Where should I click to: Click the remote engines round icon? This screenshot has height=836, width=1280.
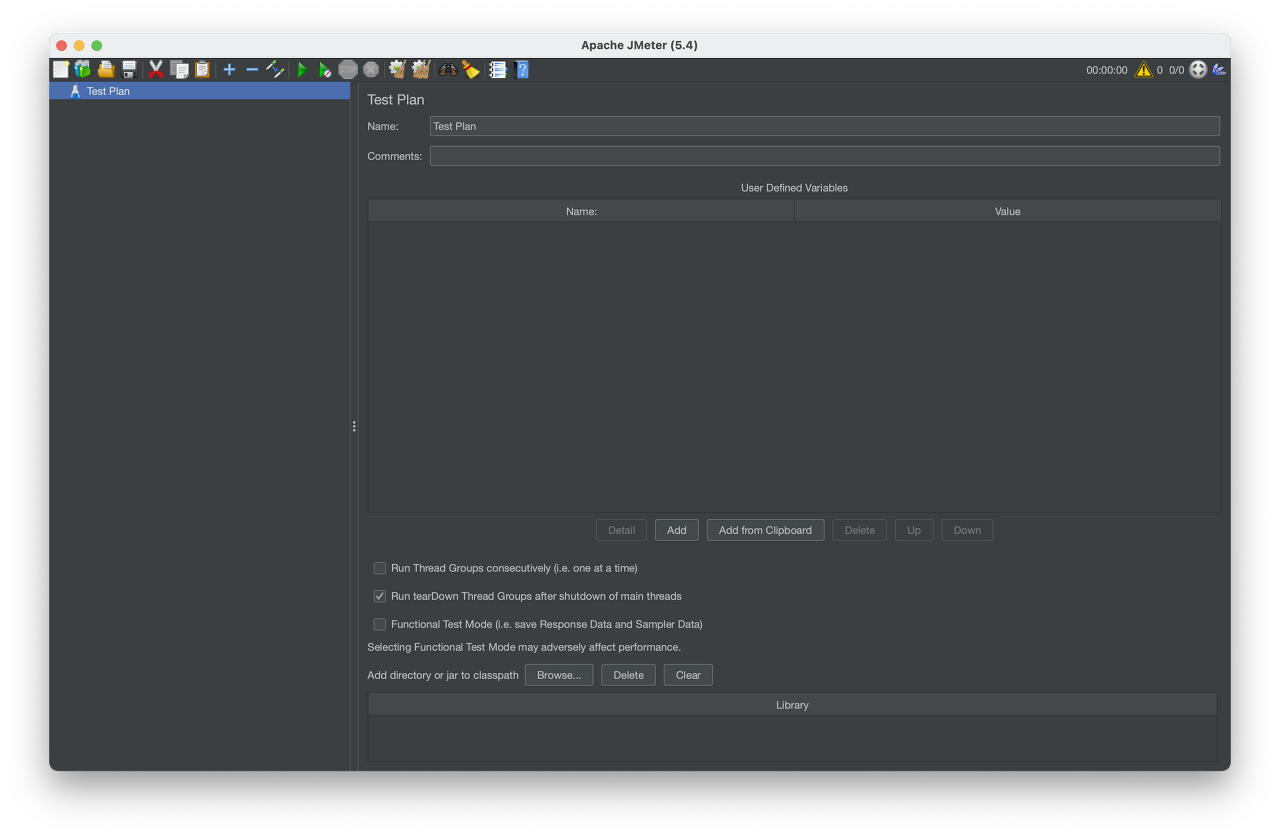coord(1198,70)
